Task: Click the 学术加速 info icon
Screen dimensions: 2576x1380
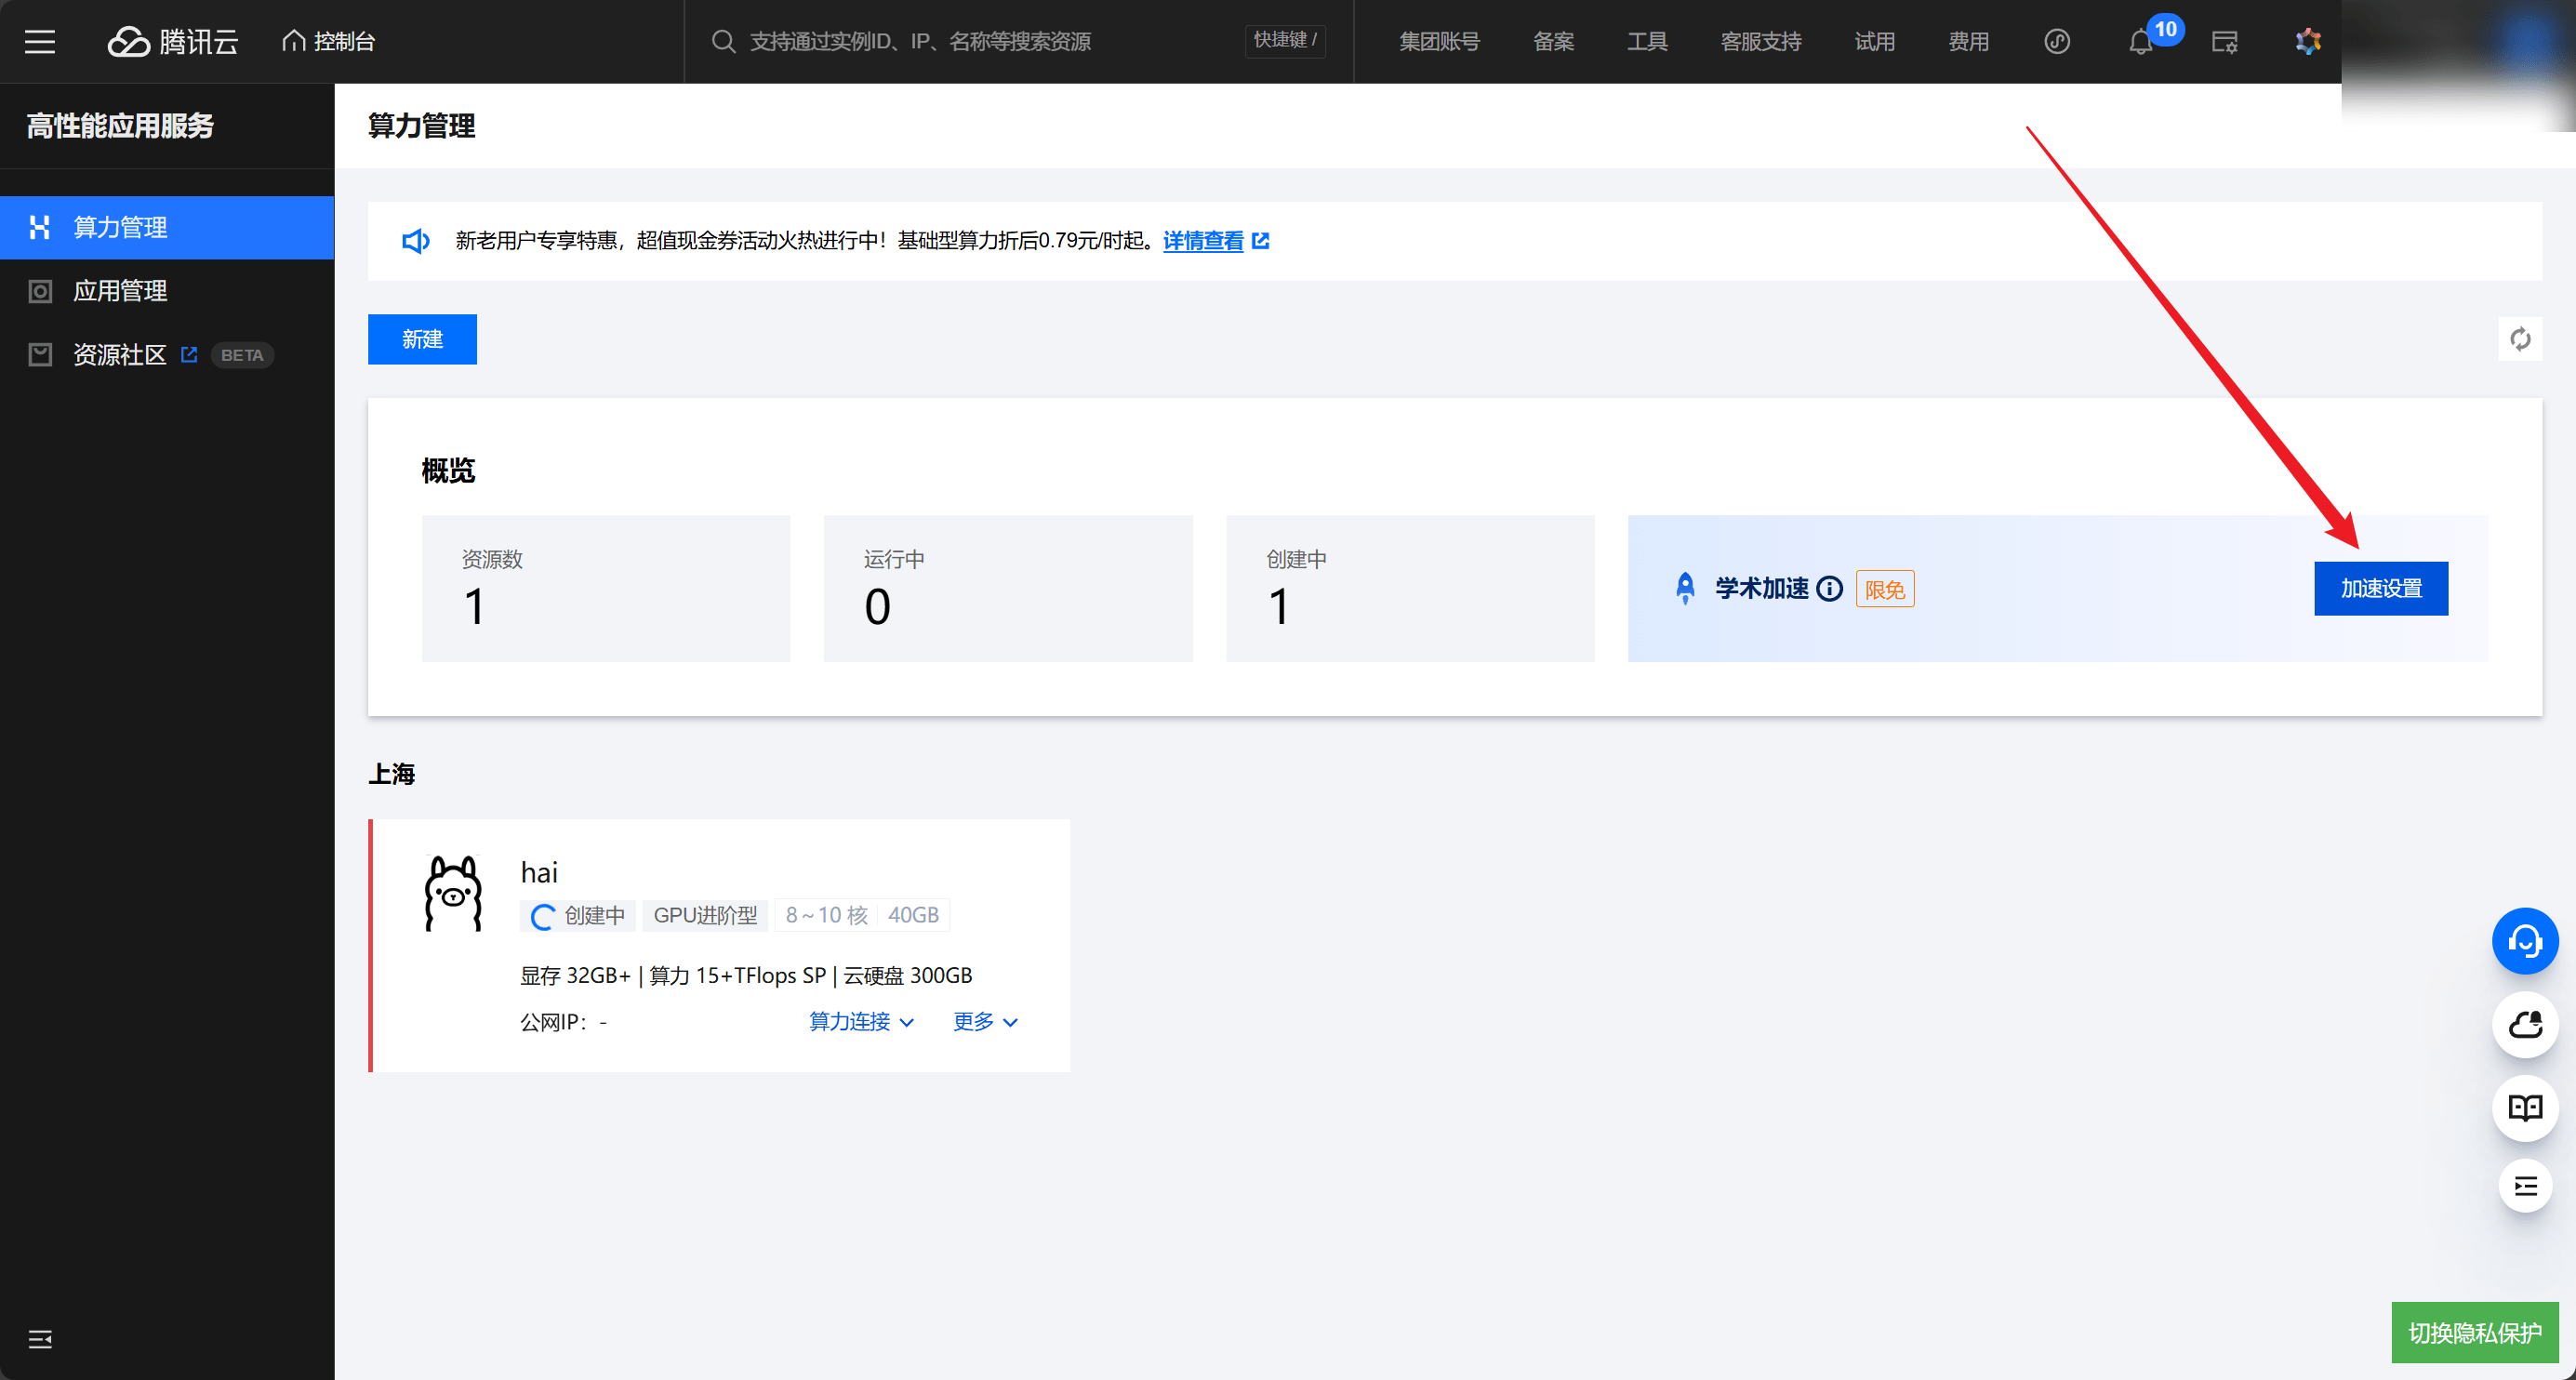Action: pos(1829,589)
